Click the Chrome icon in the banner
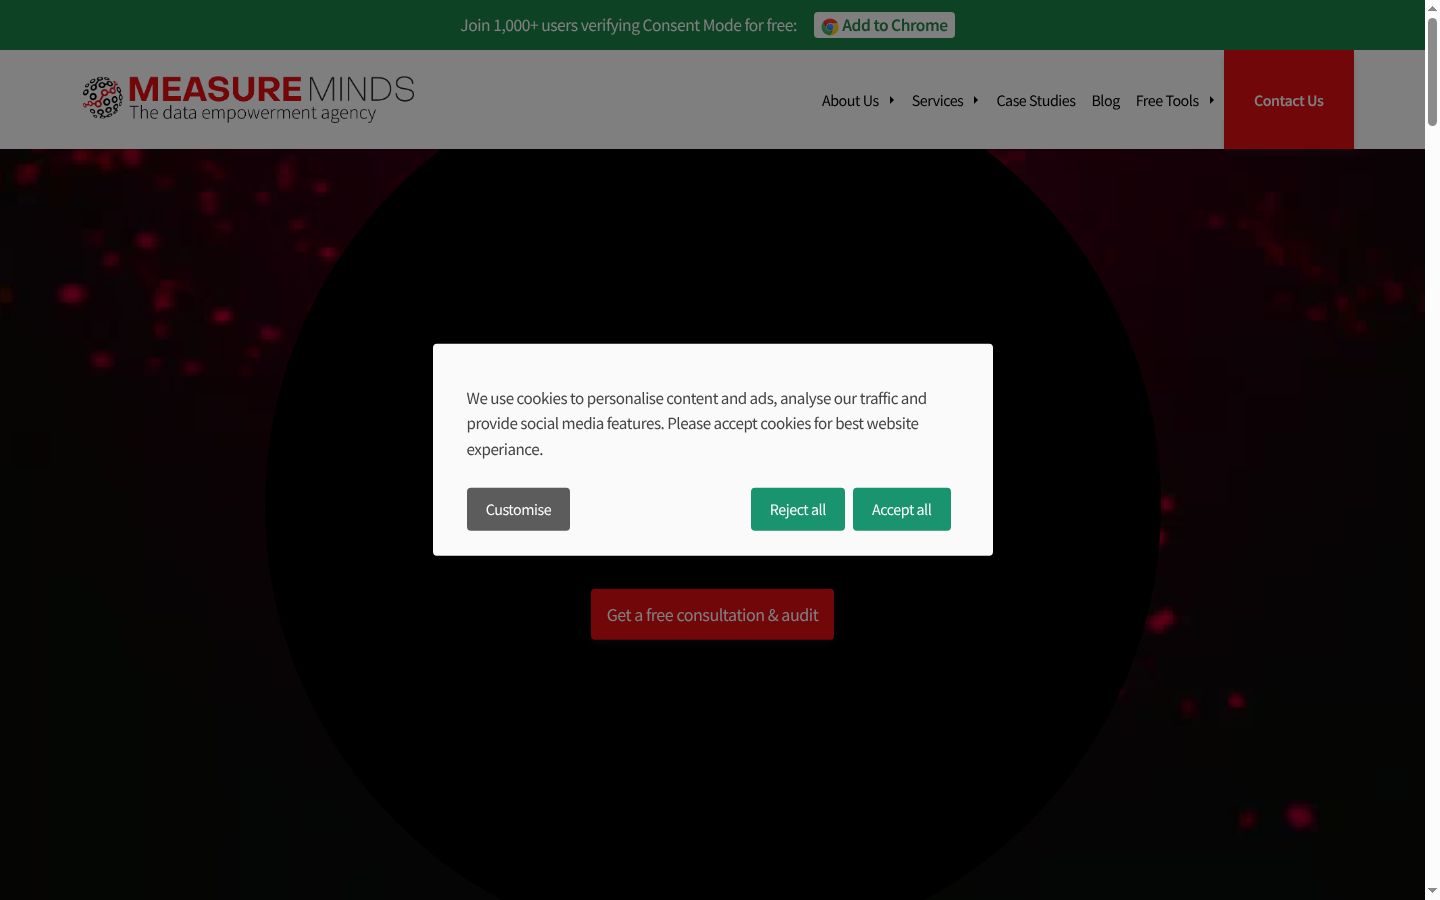Screen dimensions: 1440x900 pyautogui.click(x=829, y=26)
